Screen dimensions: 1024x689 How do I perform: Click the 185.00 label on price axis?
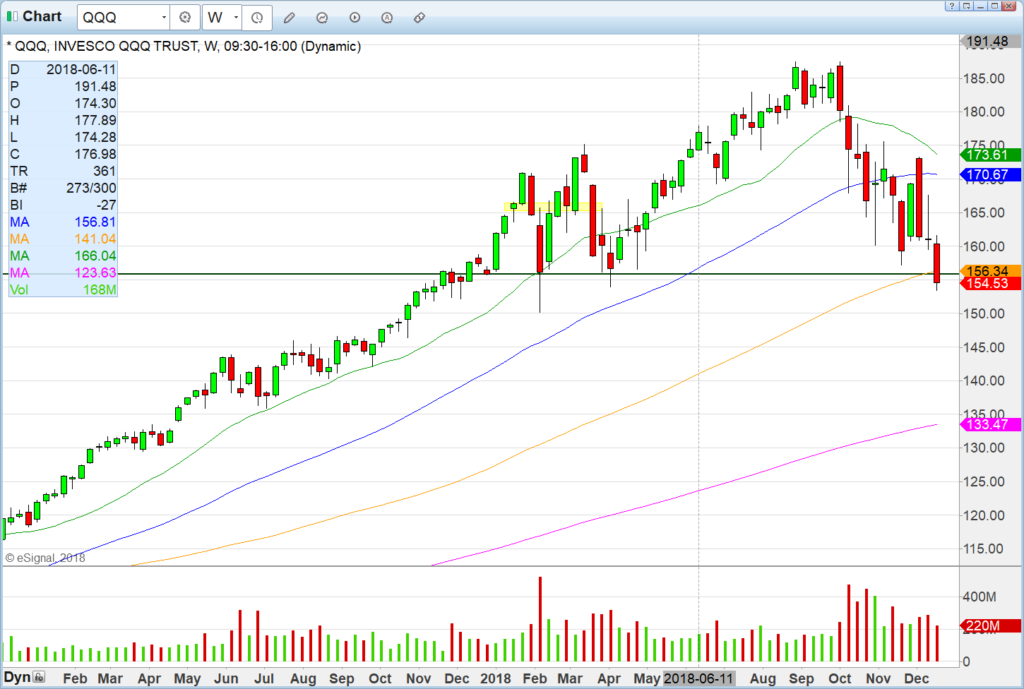pyautogui.click(x=984, y=78)
